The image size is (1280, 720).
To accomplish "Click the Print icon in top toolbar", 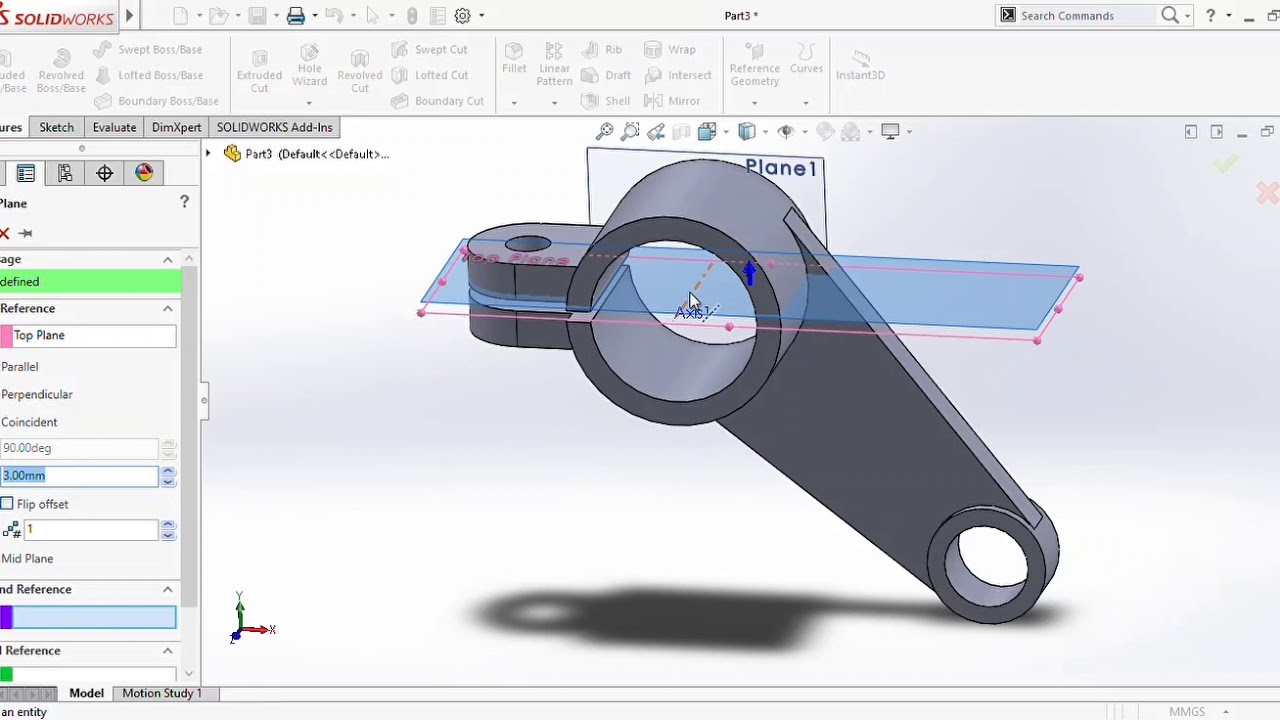I will coord(296,15).
